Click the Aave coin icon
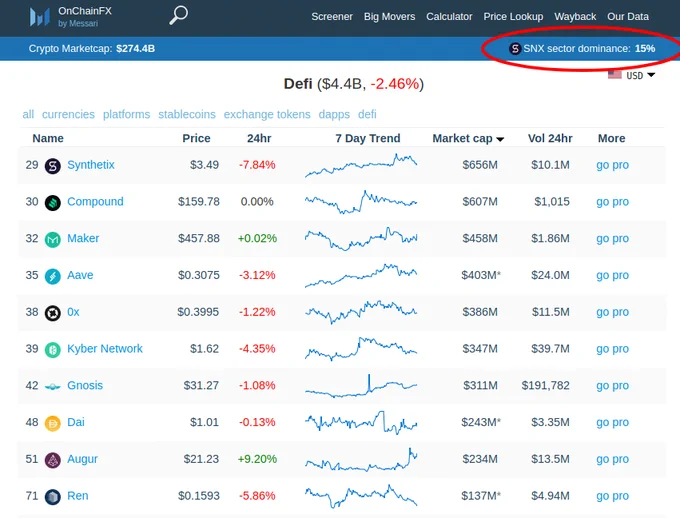This screenshot has height=518, width=680. pyautogui.click(x=53, y=276)
